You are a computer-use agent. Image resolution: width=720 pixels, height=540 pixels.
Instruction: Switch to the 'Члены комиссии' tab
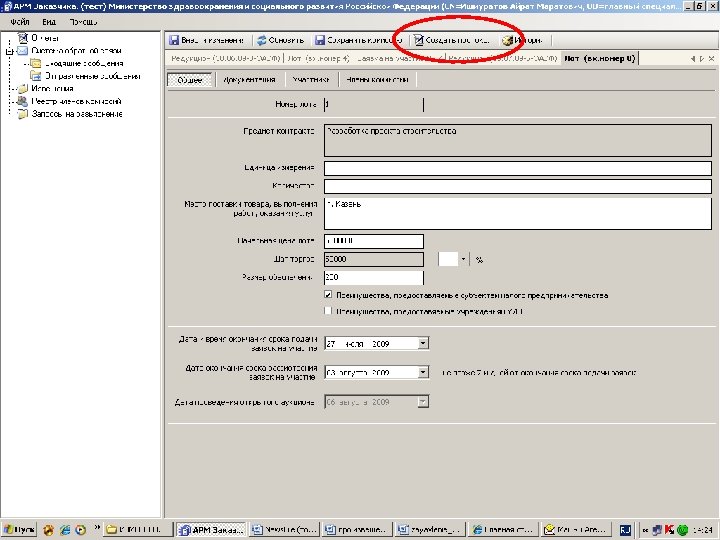click(x=377, y=80)
